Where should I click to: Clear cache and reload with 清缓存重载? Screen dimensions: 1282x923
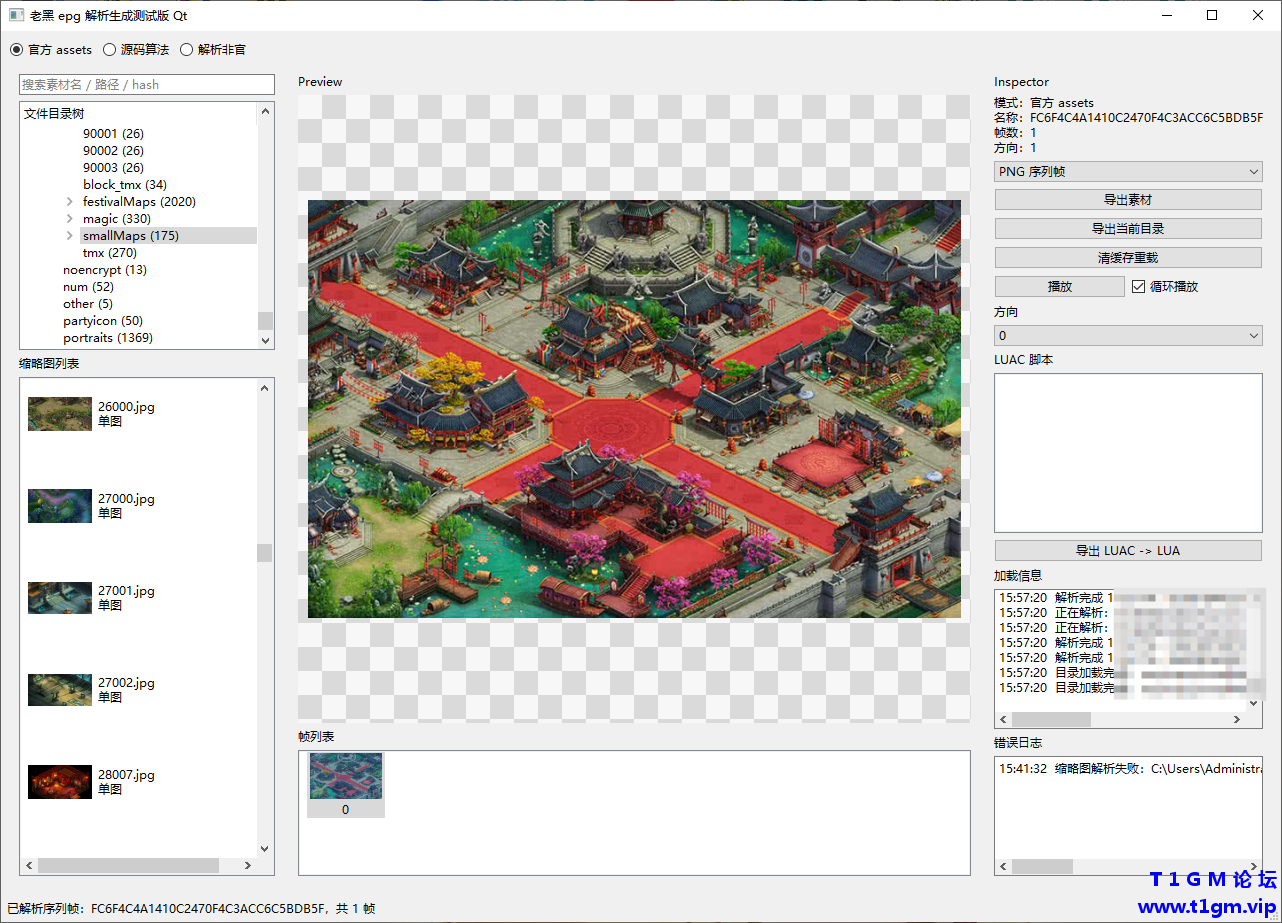(x=1128, y=258)
